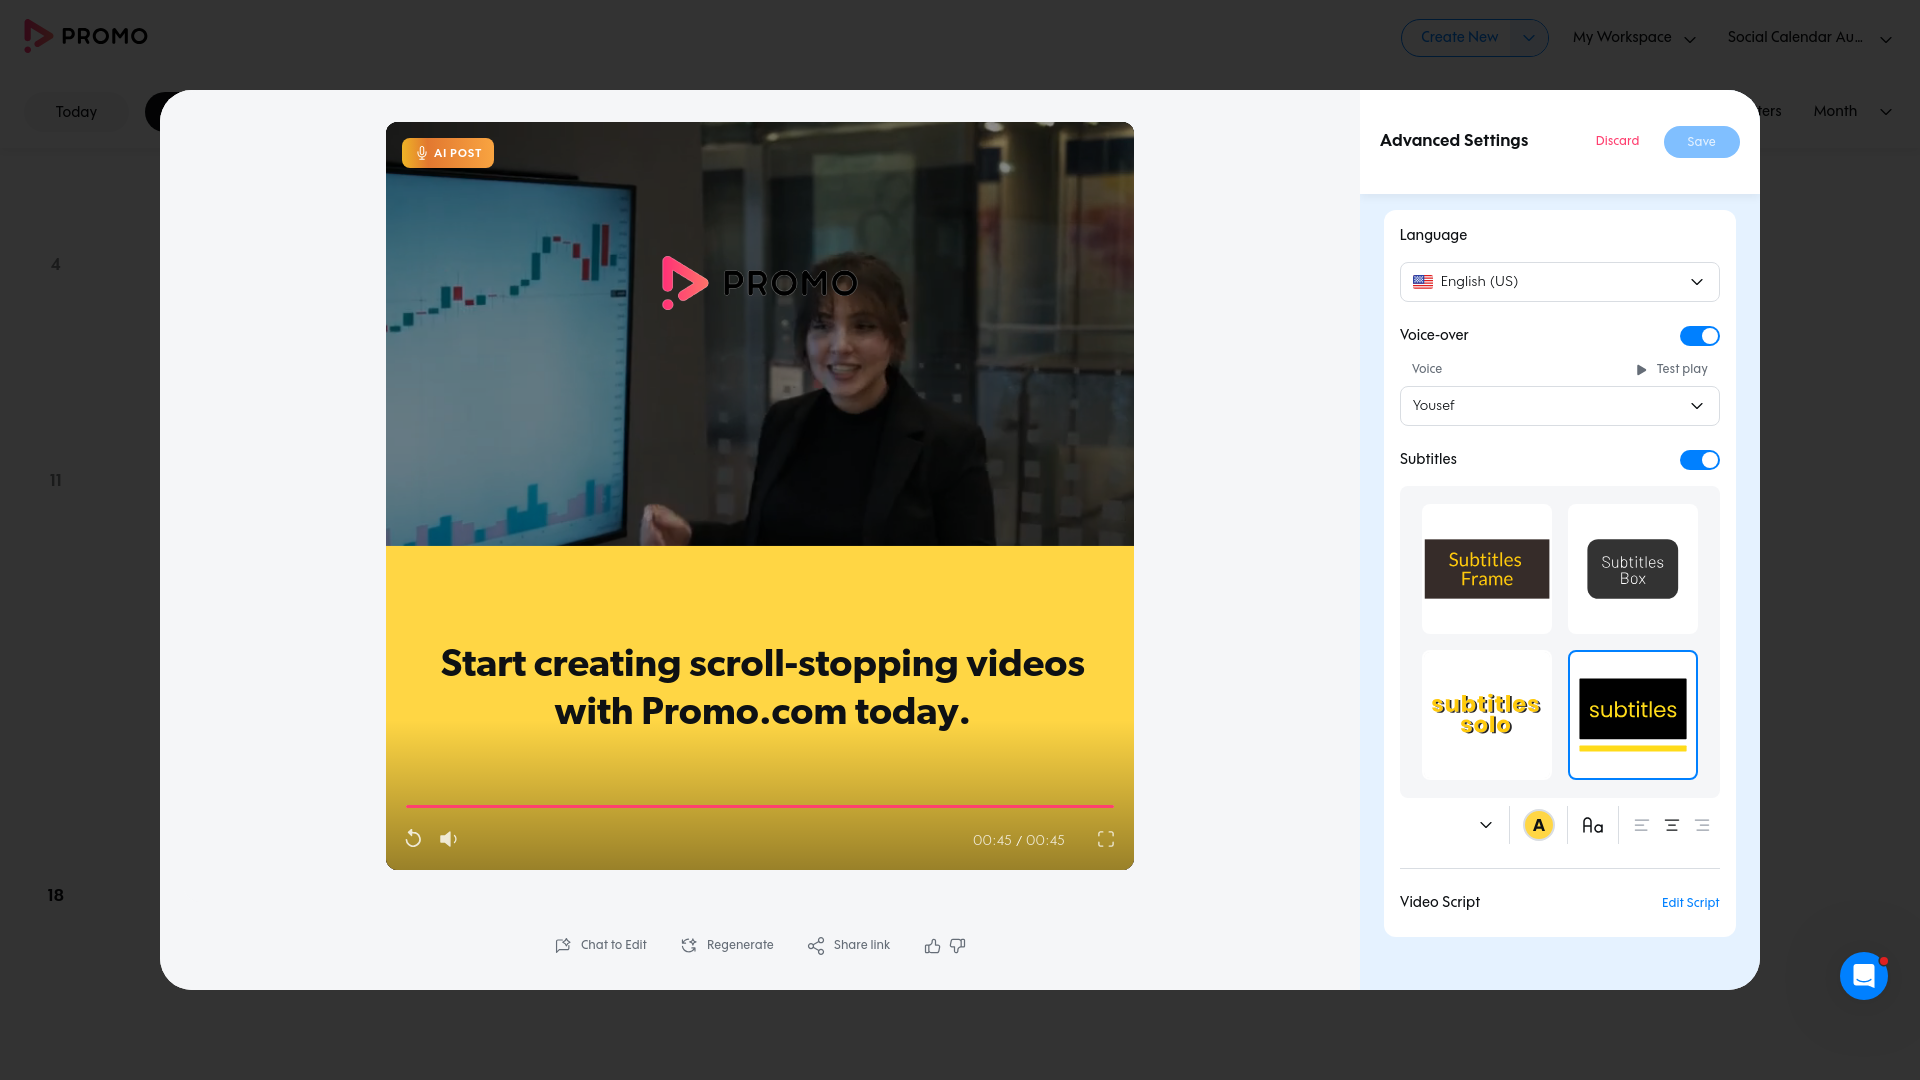Image resolution: width=1920 pixels, height=1080 pixels.
Task: Click the video progress bar
Action: pyautogui.click(x=760, y=806)
